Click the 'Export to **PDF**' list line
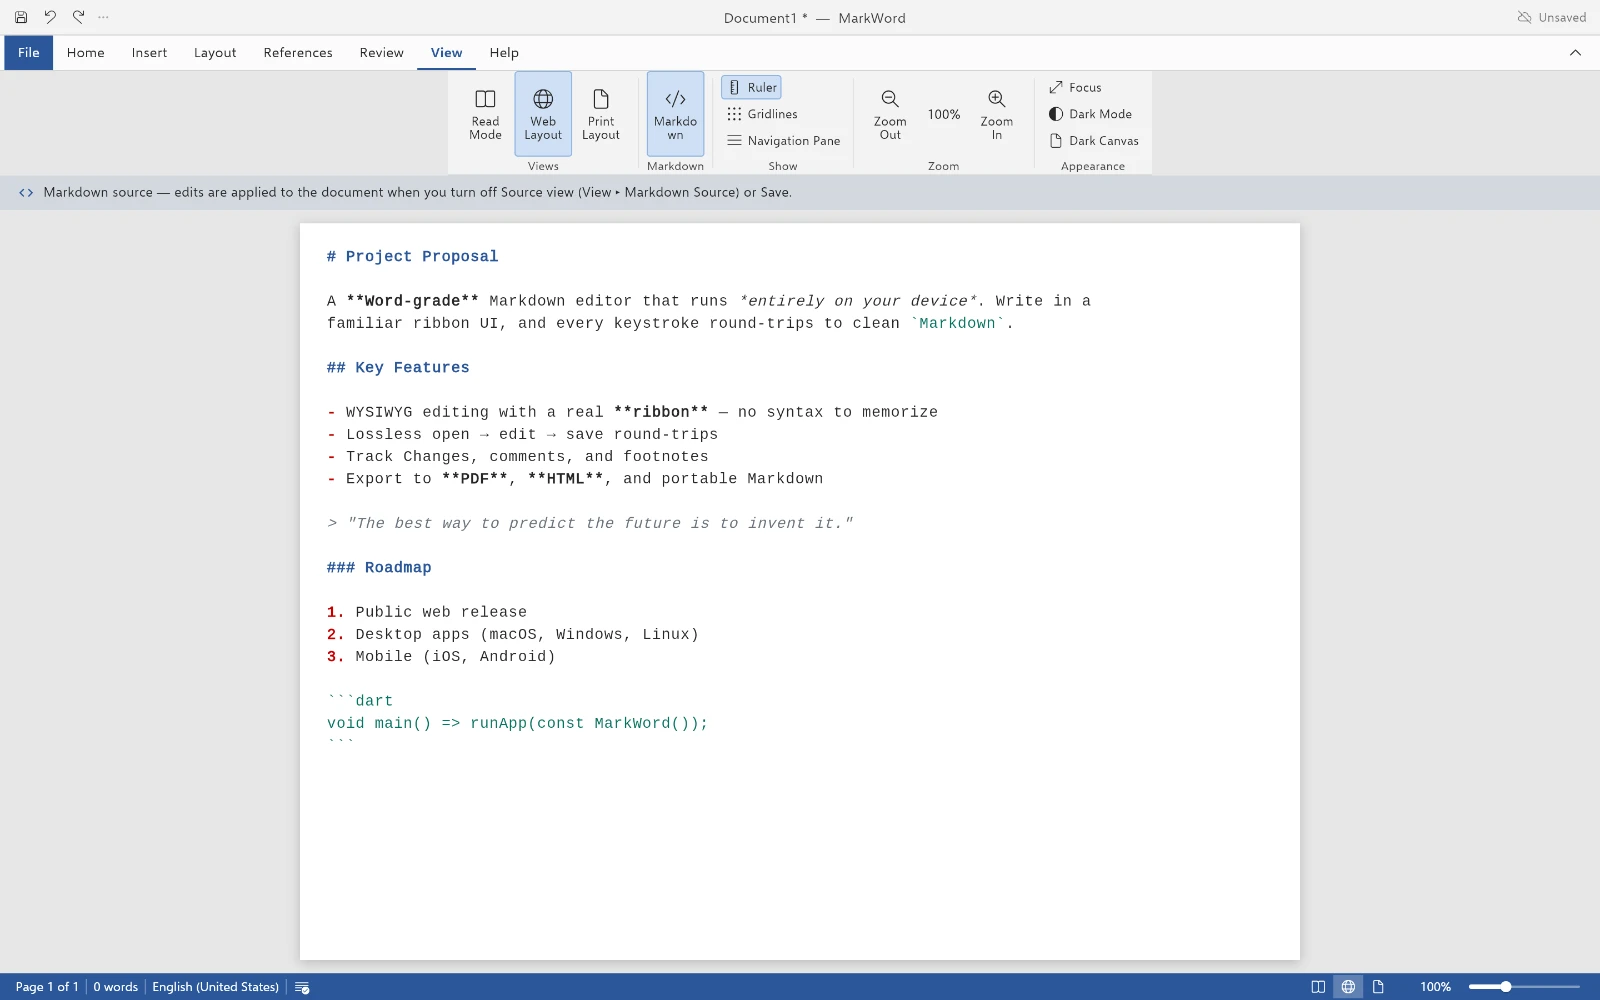This screenshot has width=1600, height=1000. pos(575,479)
